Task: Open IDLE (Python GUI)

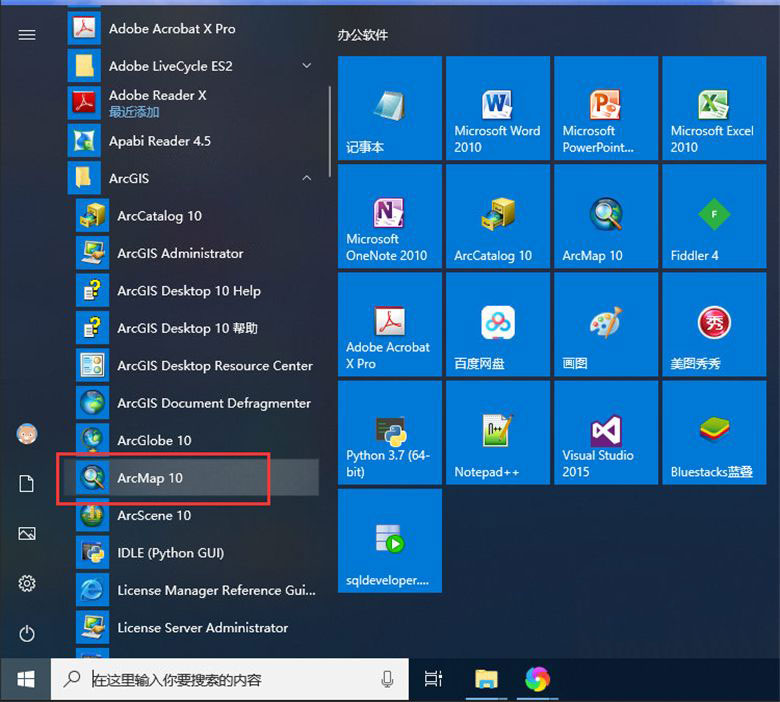Action: (197, 553)
